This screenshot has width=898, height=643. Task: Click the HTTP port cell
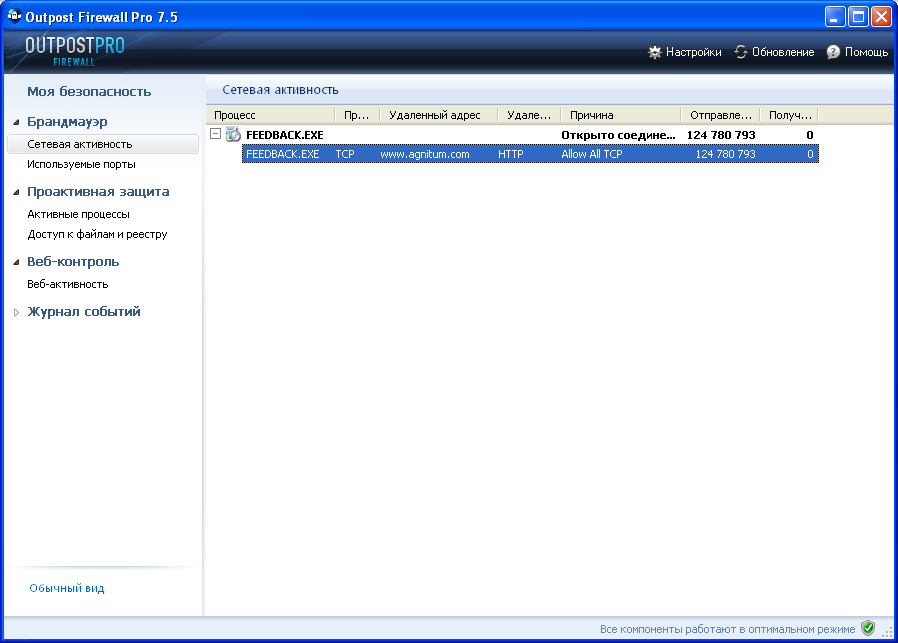(x=510, y=154)
